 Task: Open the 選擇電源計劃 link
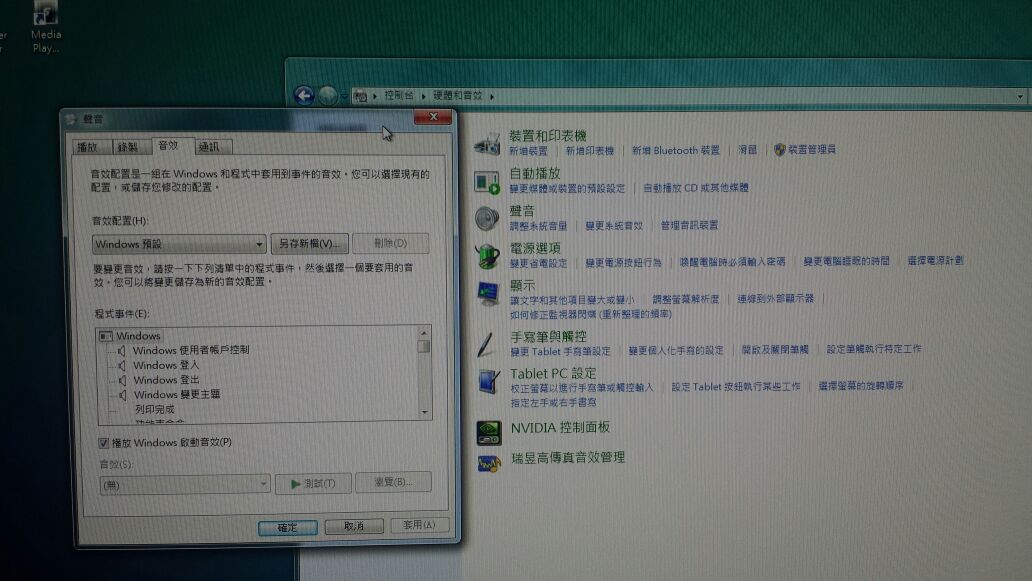[935, 261]
